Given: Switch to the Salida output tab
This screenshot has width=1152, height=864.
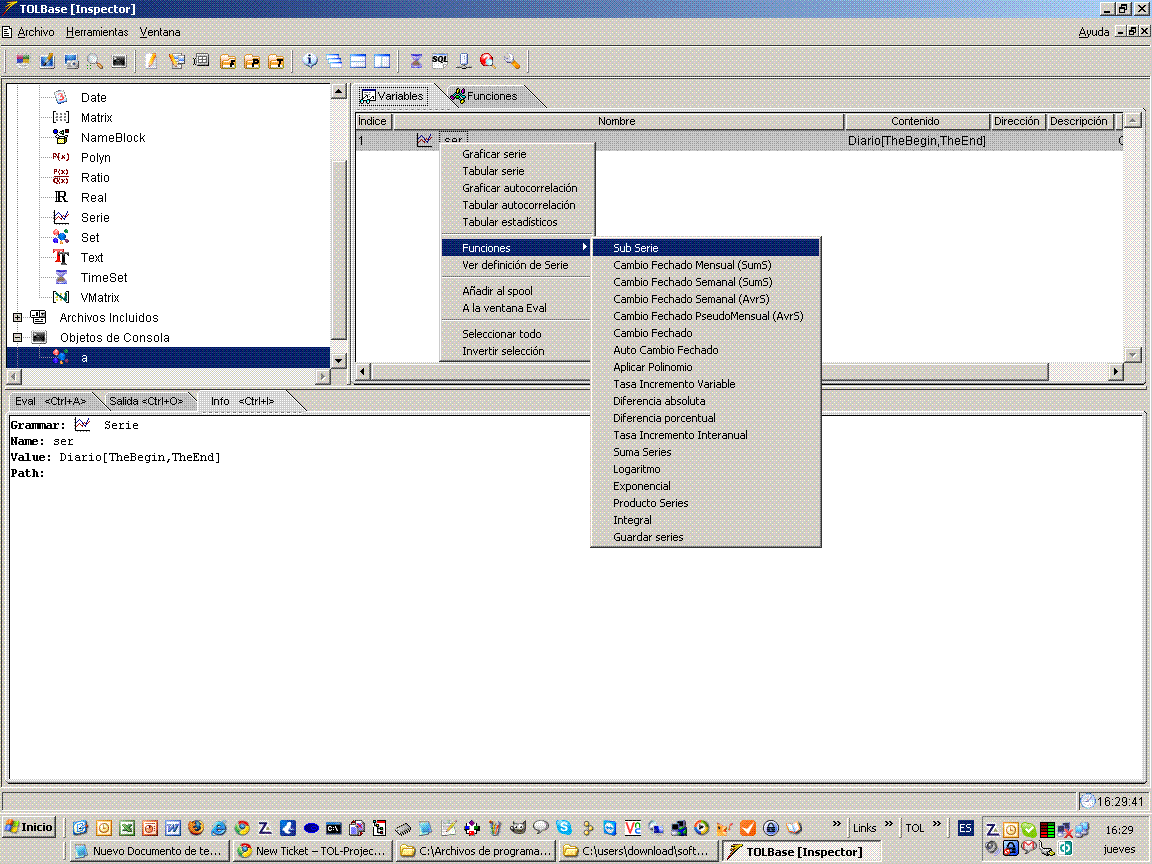Looking at the screenshot, I should point(146,401).
